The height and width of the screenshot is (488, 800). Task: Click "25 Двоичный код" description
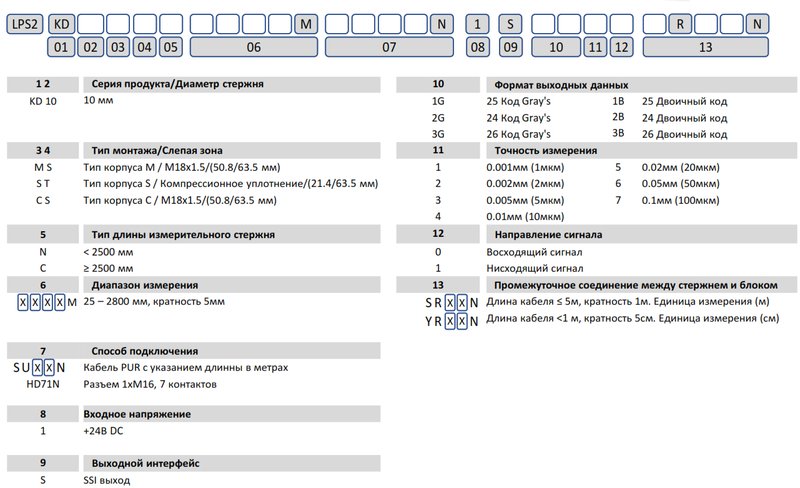(x=684, y=101)
